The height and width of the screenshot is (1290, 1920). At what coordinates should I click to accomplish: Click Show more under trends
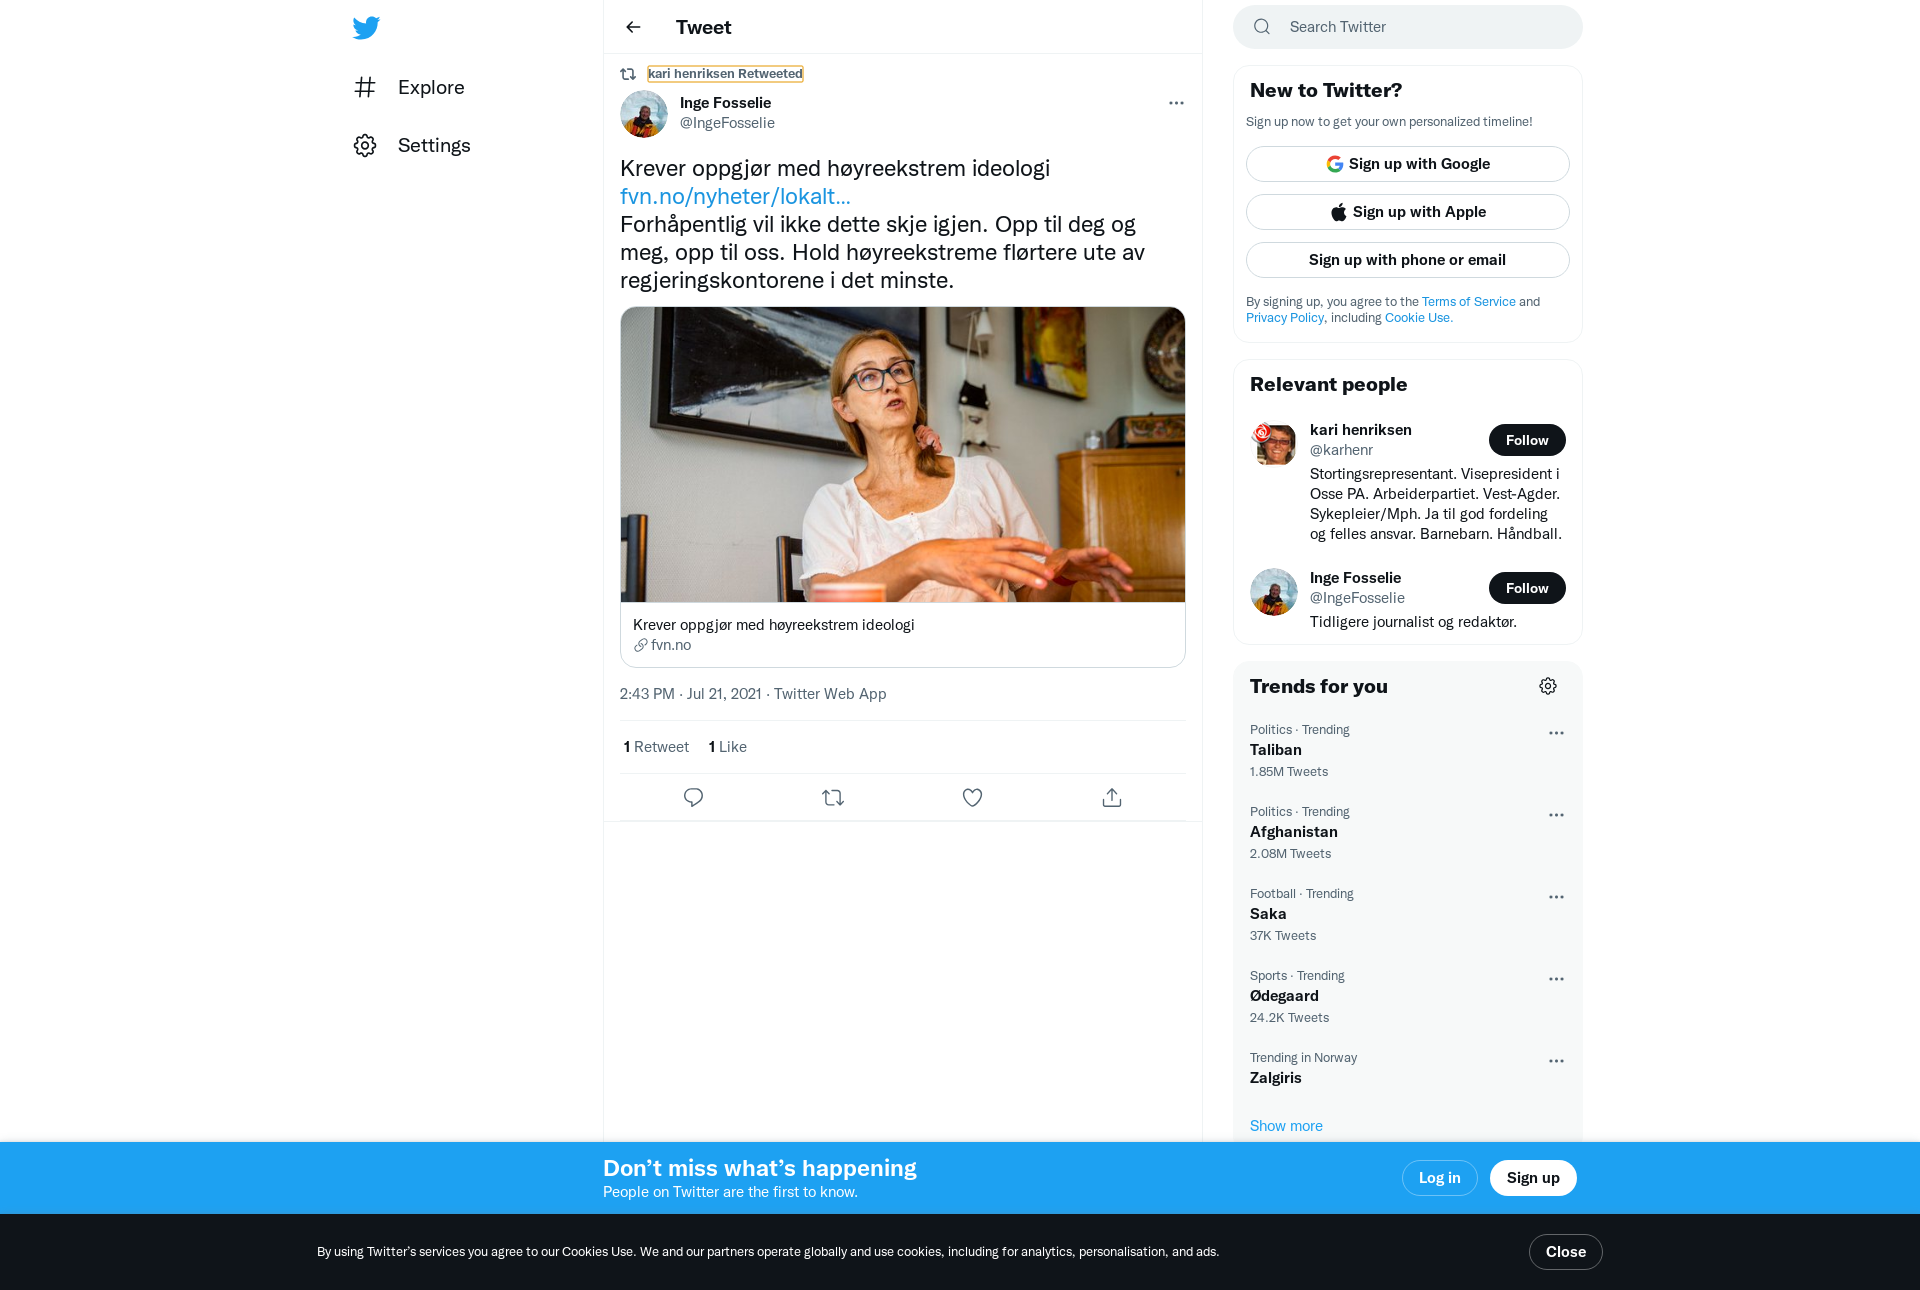[x=1286, y=1126]
